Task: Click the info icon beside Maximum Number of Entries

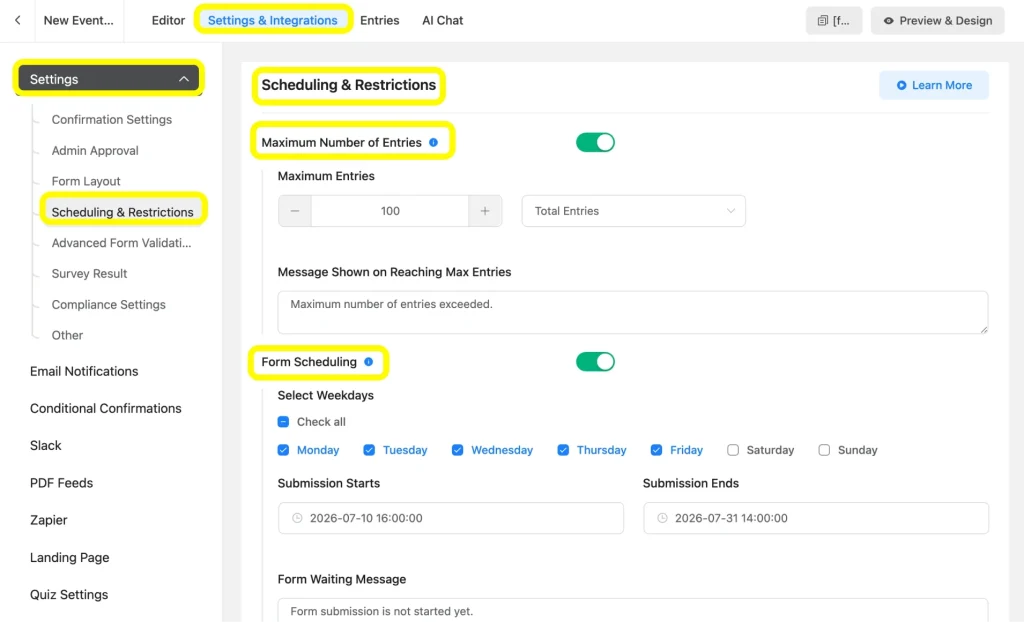Action: 433,142
